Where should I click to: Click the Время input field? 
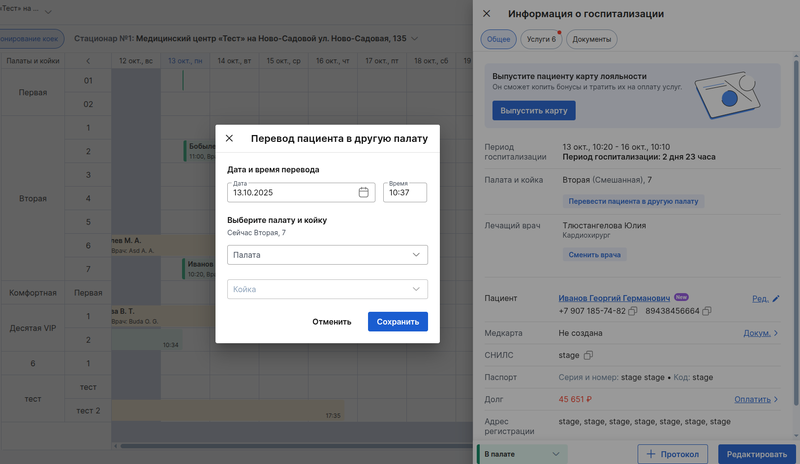tap(405, 193)
